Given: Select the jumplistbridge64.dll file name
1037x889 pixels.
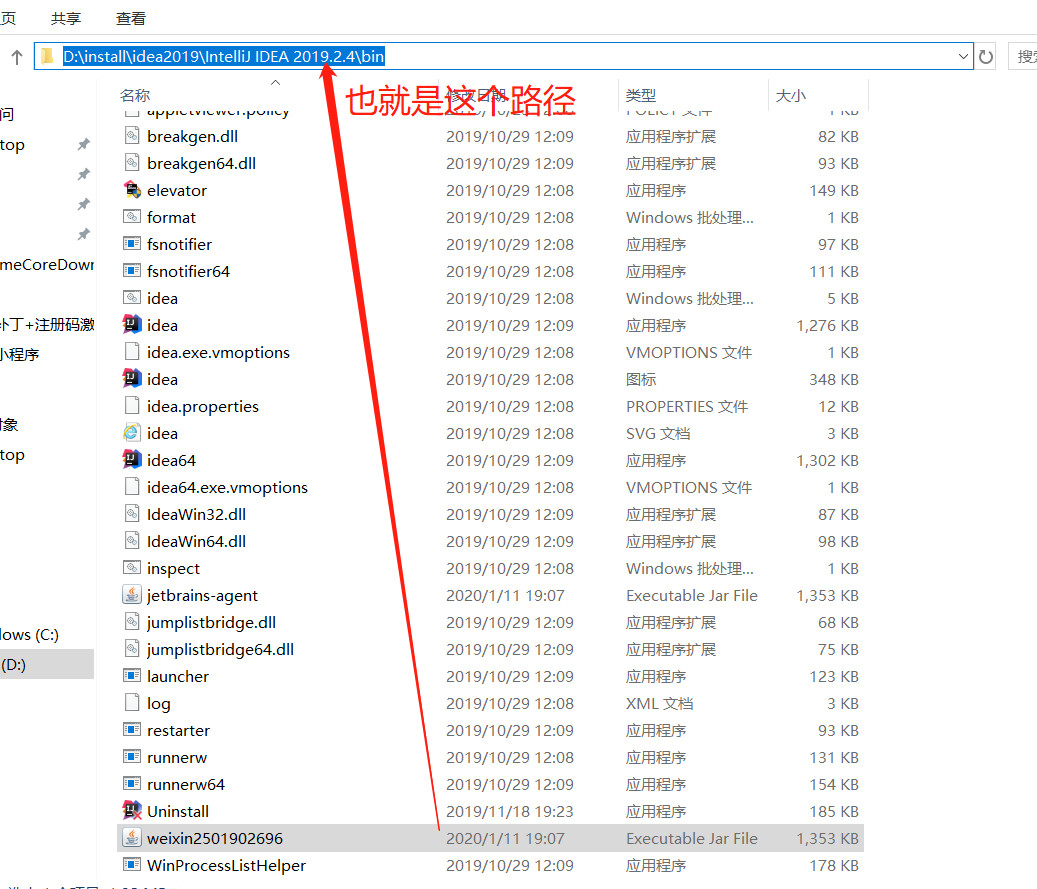Looking at the screenshot, I should coord(220,650).
